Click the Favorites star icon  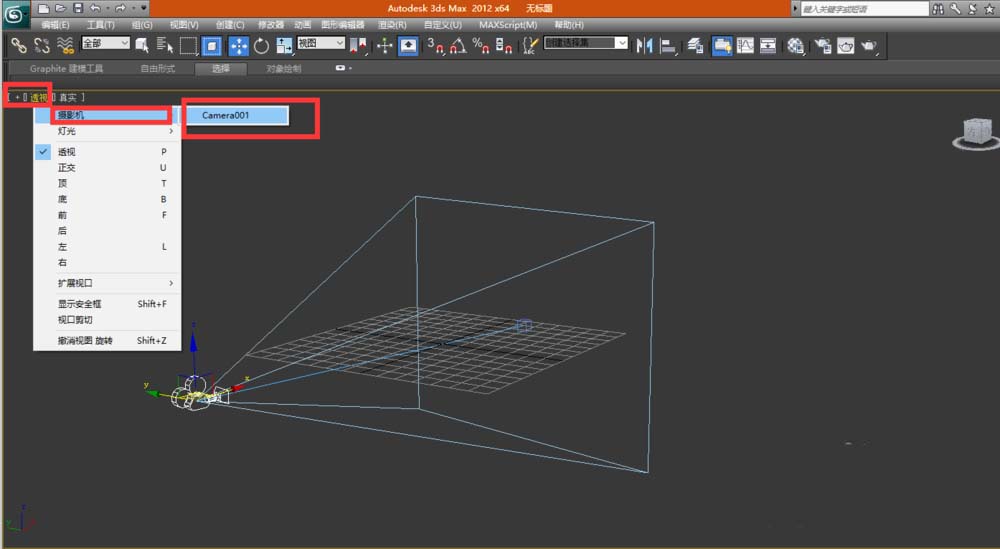(x=989, y=8)
